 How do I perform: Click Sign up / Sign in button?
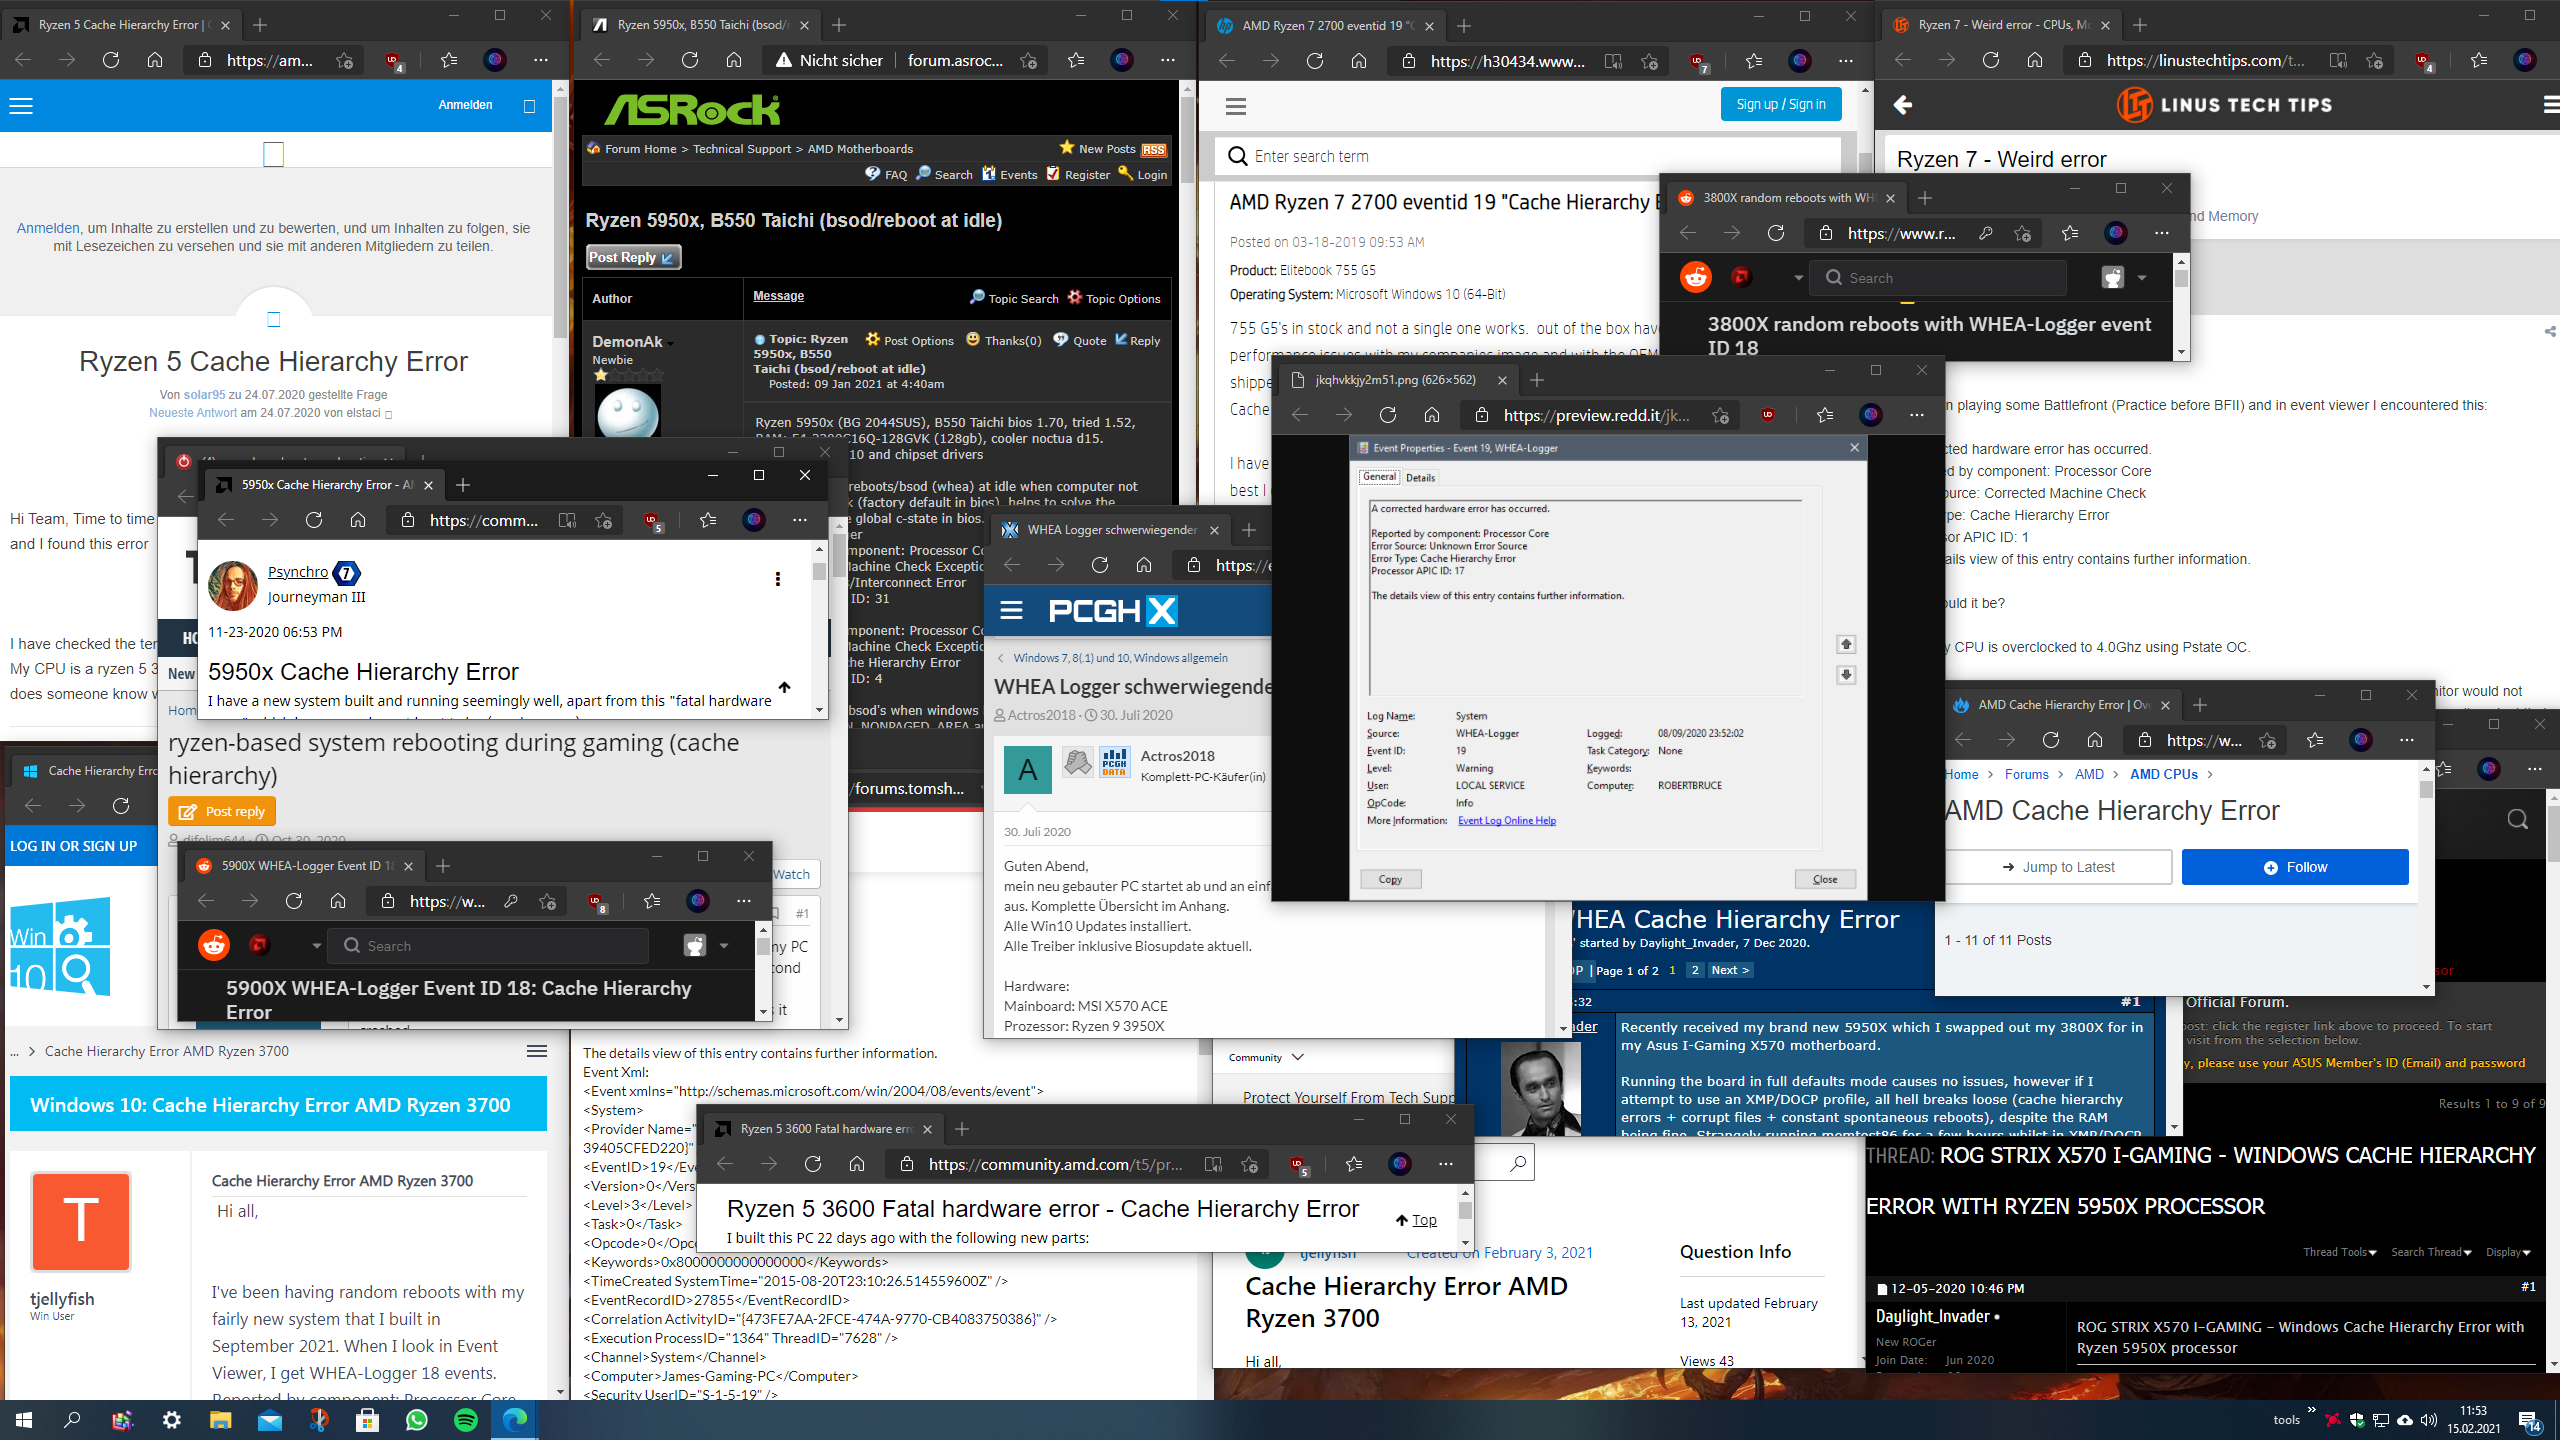(1781, 104)
